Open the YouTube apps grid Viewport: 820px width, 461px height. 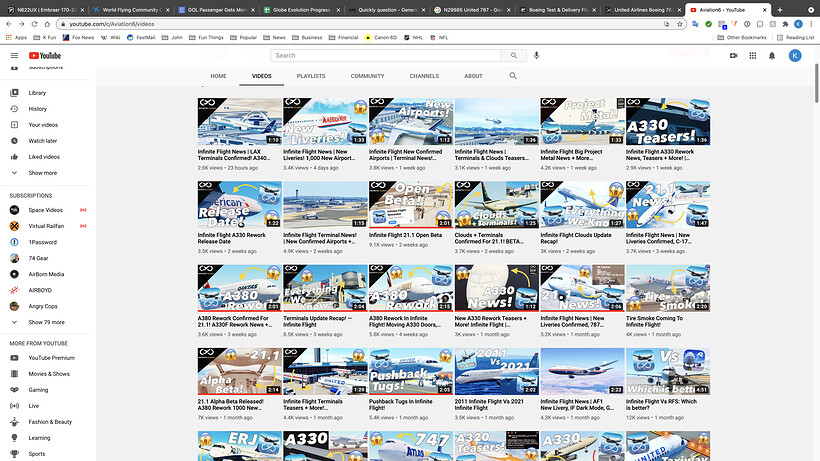(753, 55)
